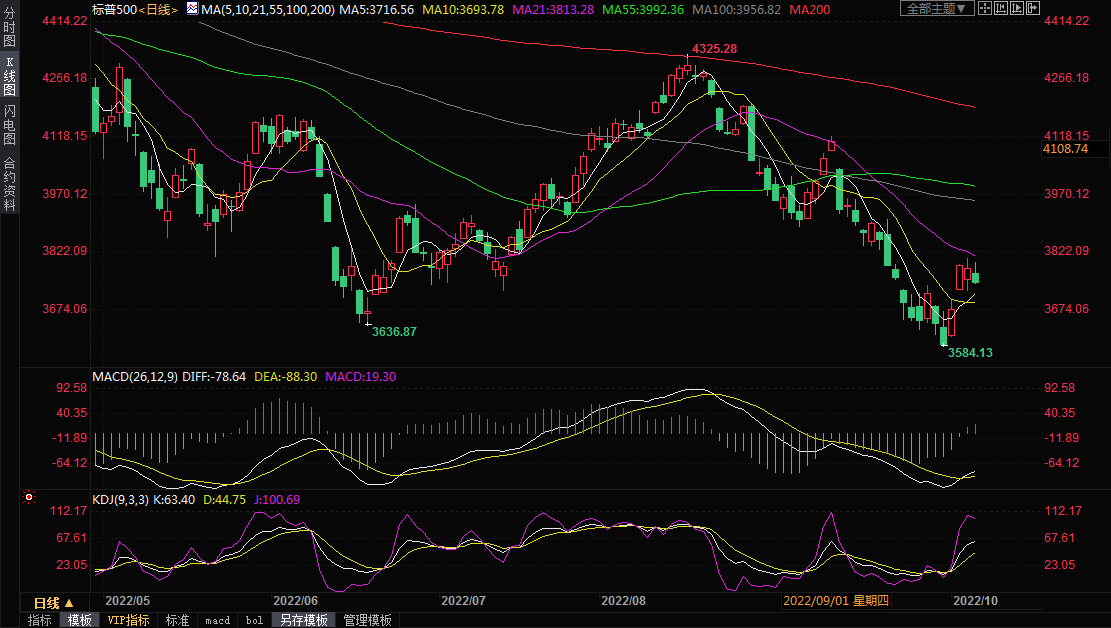Click 另存模板 button
This screenshot has height=628, width=1111.
coord(303,620)
